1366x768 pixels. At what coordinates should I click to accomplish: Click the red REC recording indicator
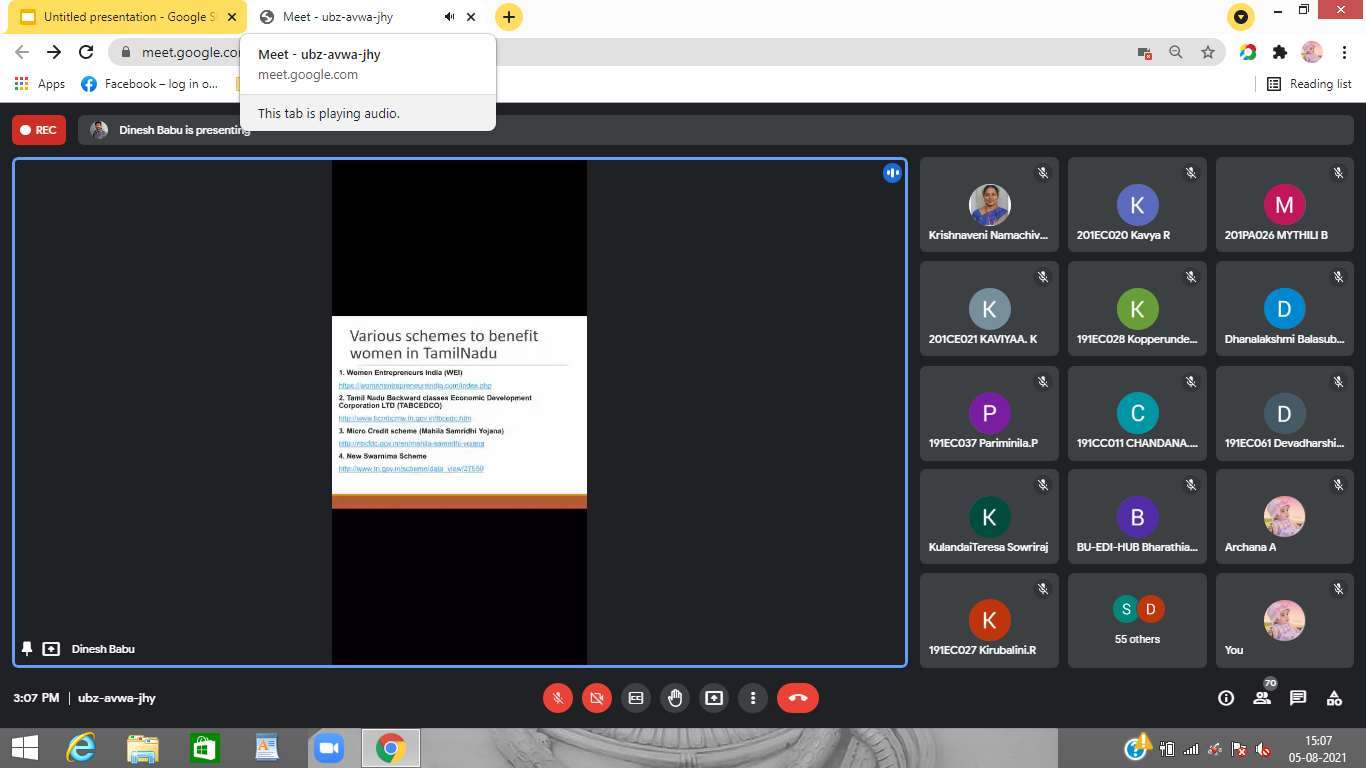click(39, 130)
